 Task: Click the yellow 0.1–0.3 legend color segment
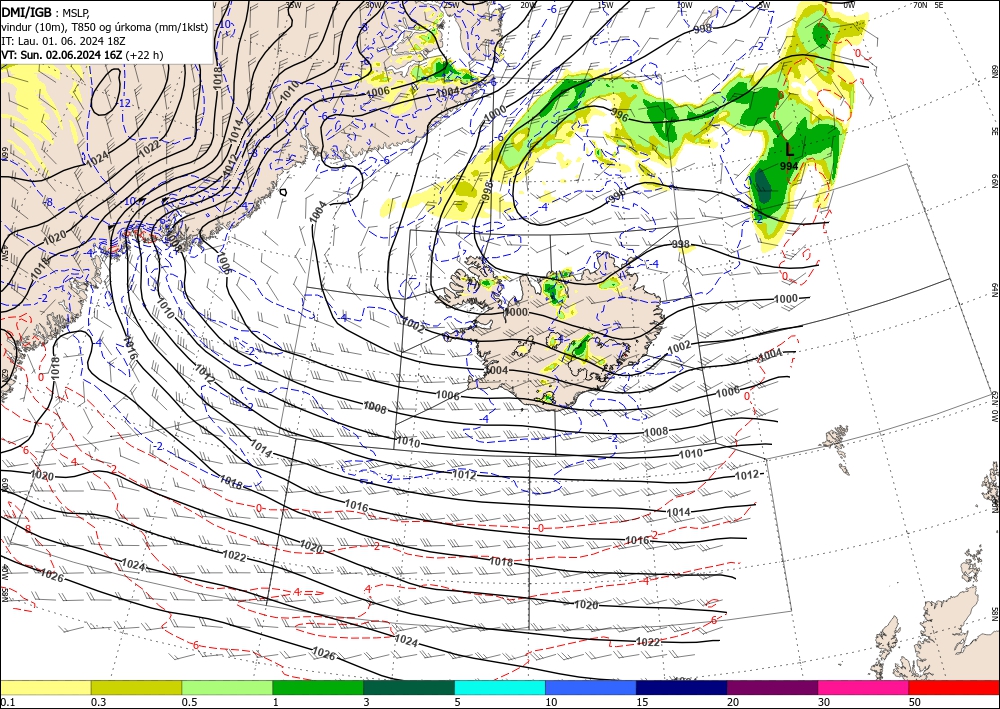[45, 687]
